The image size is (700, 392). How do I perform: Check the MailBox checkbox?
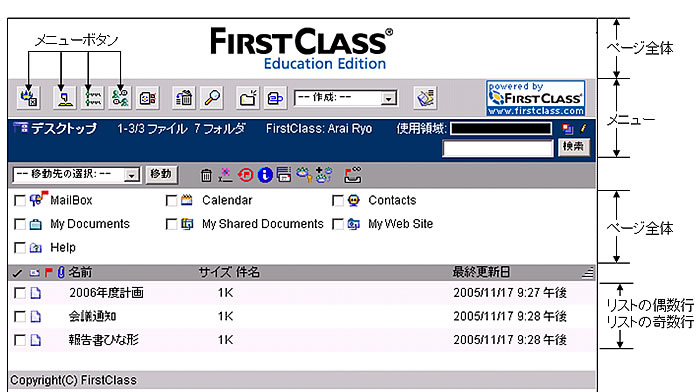pyautogui.click(x=20, y=200)
